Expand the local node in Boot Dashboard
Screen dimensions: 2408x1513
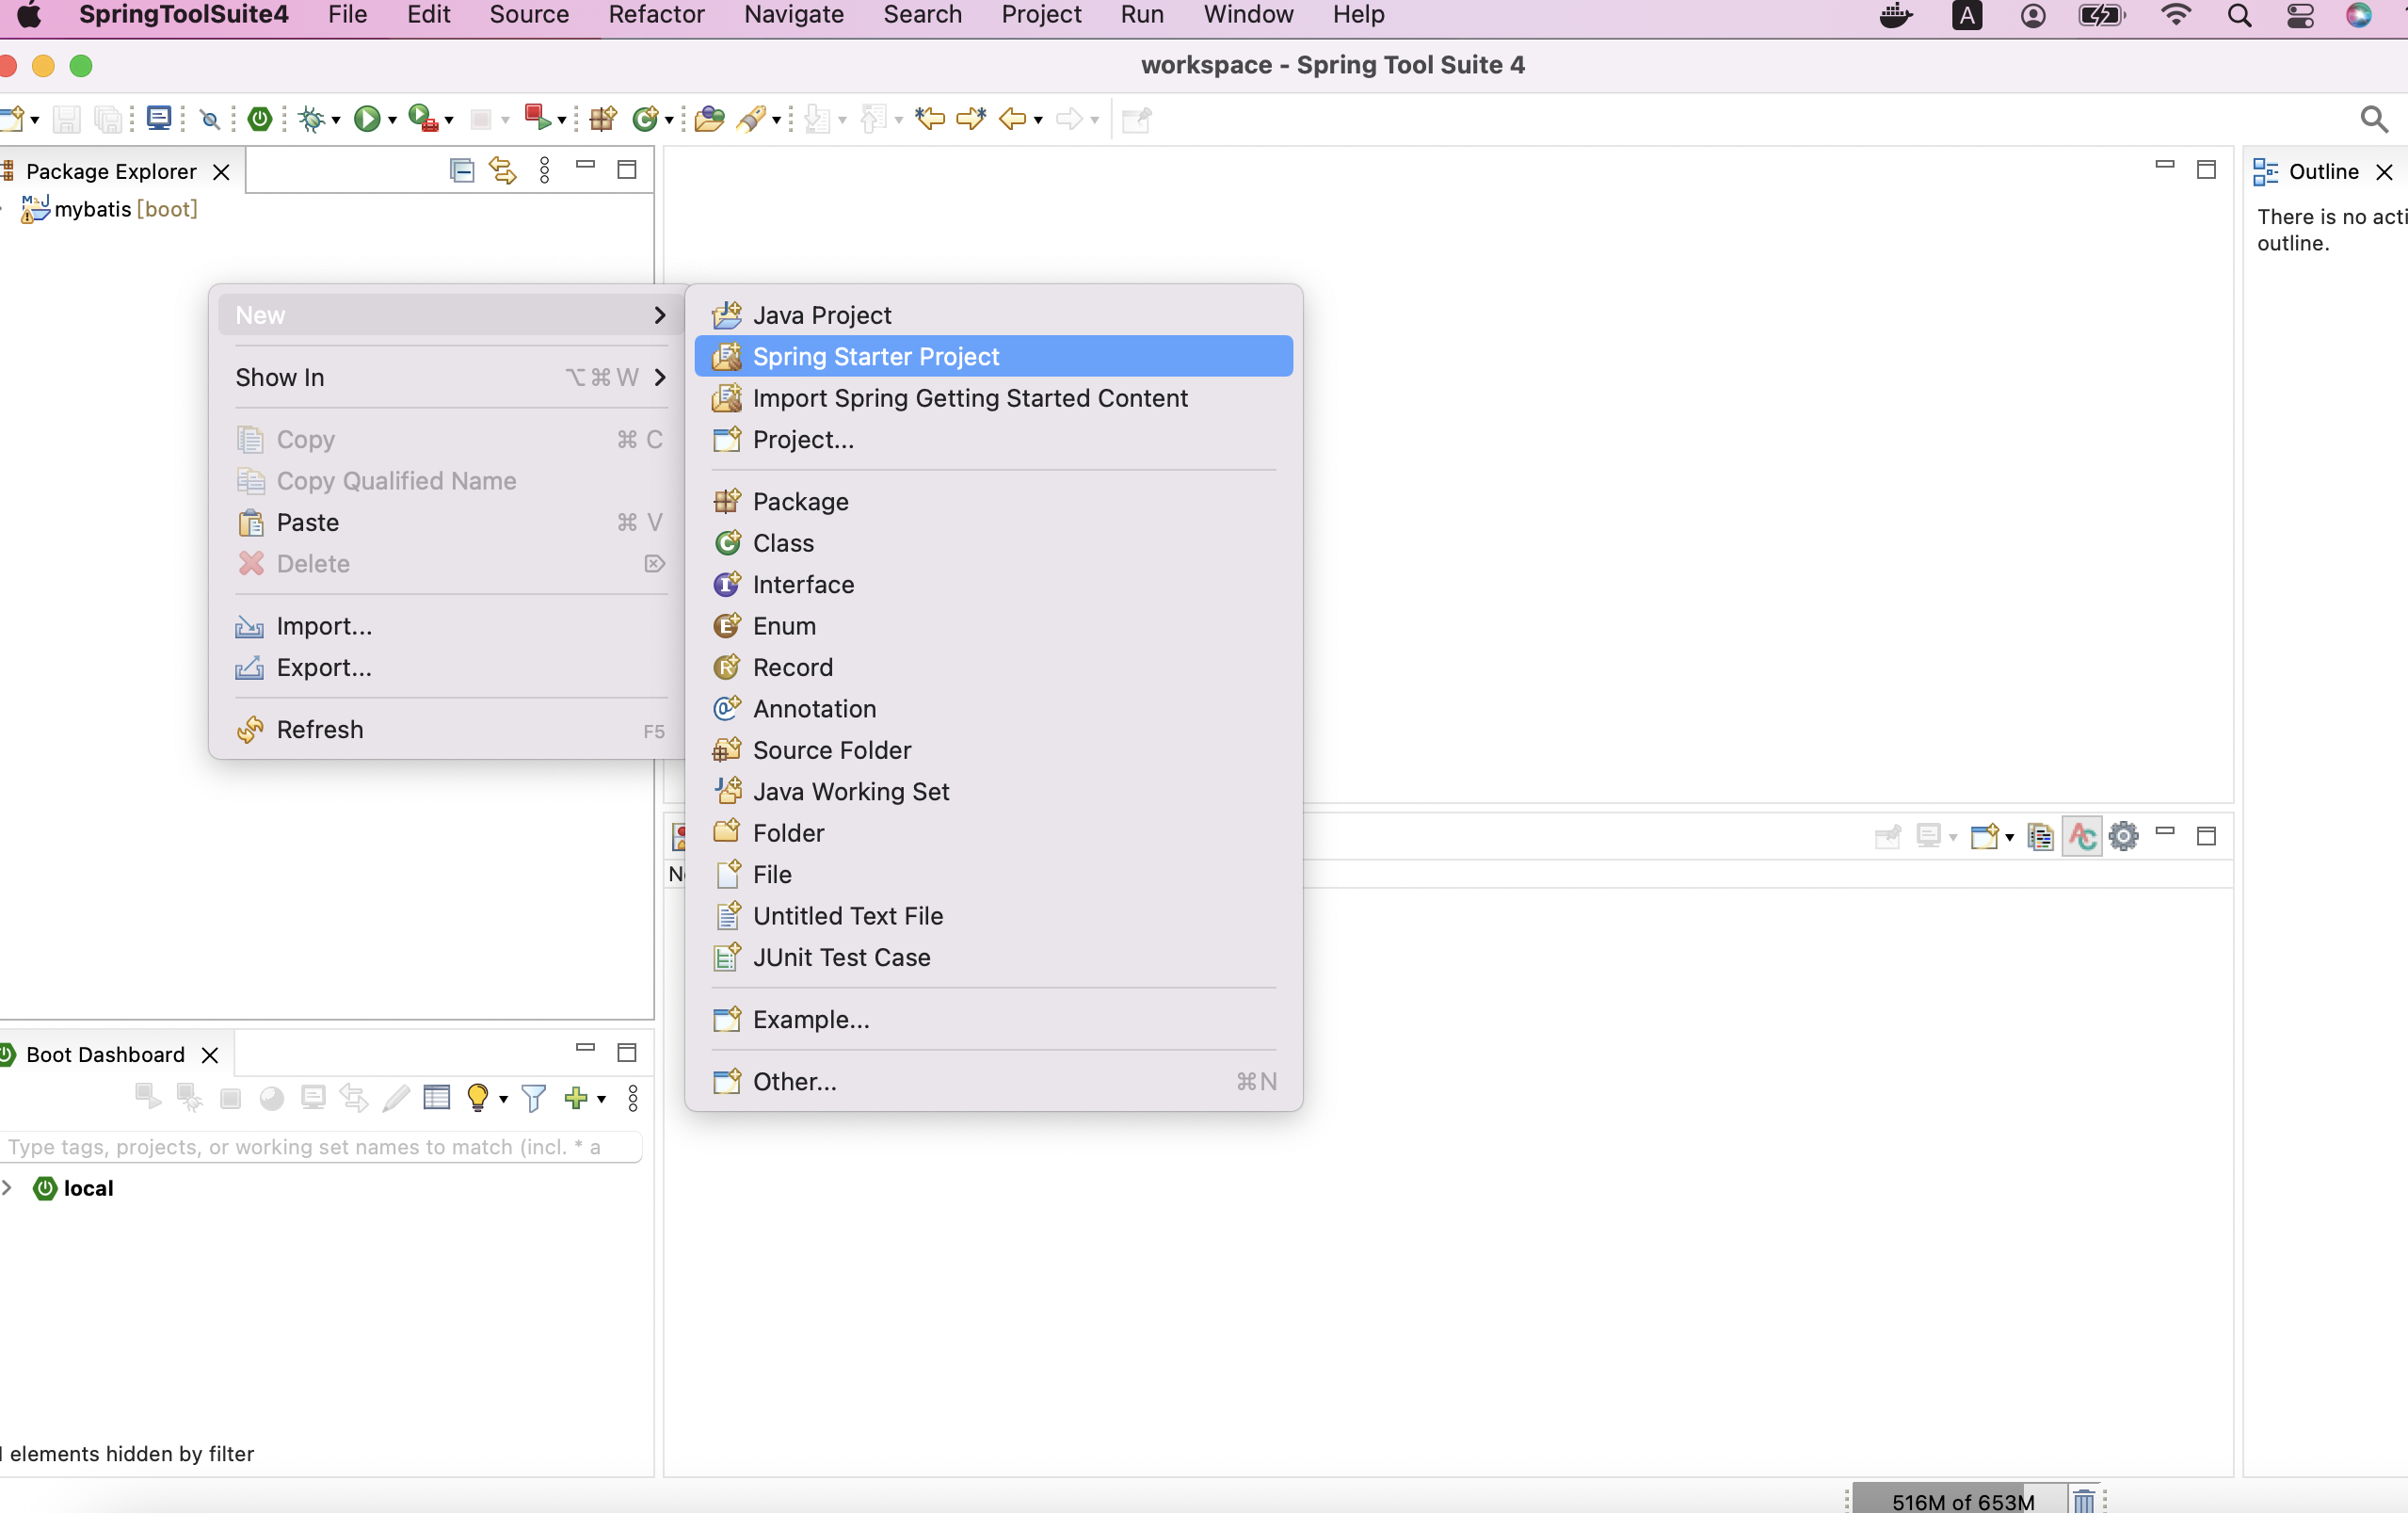8,1187
